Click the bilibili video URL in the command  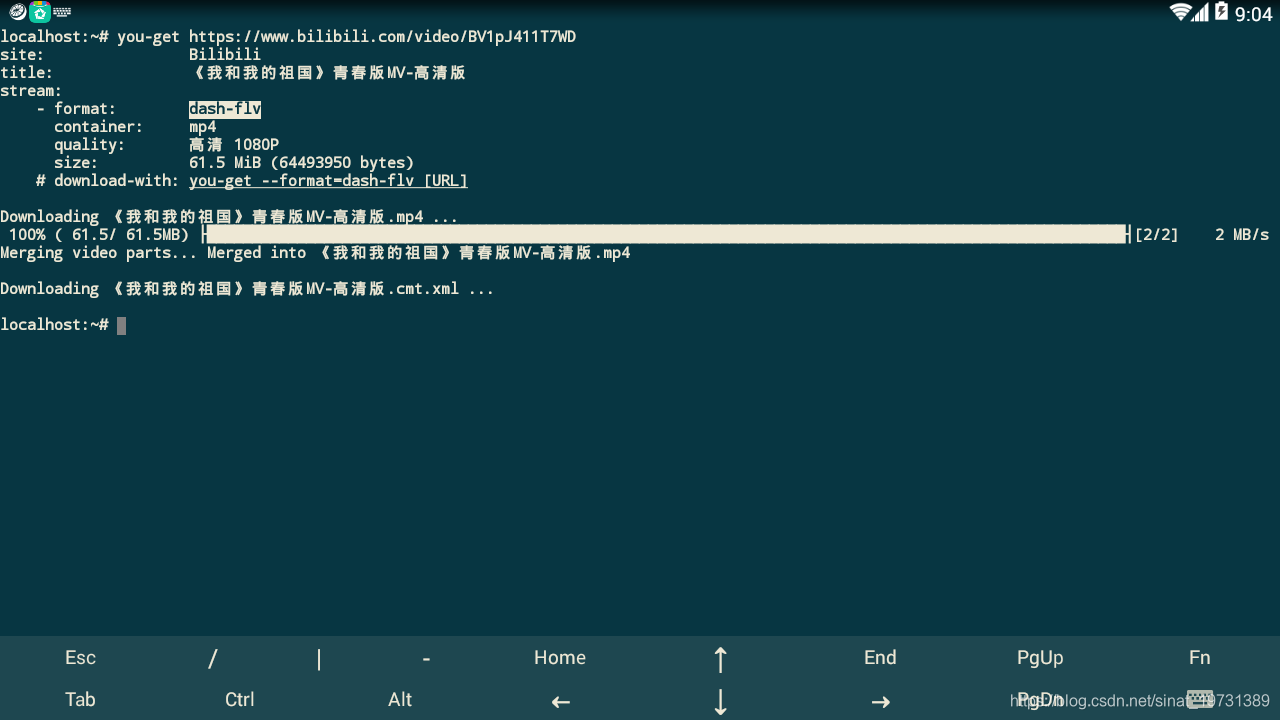(x=382, y=37)
